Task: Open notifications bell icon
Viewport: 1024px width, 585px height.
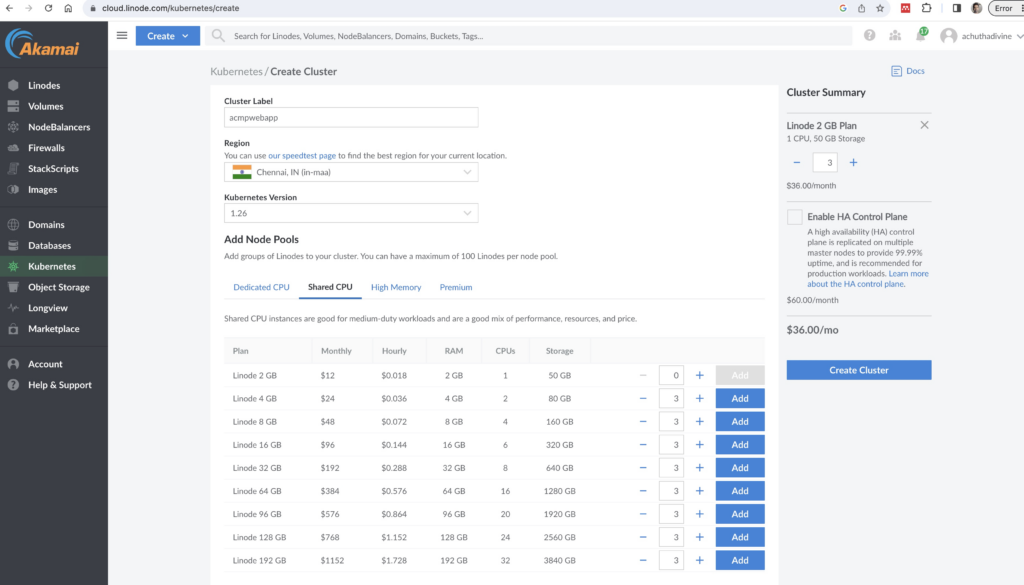Action: click(x=921, y=35)
